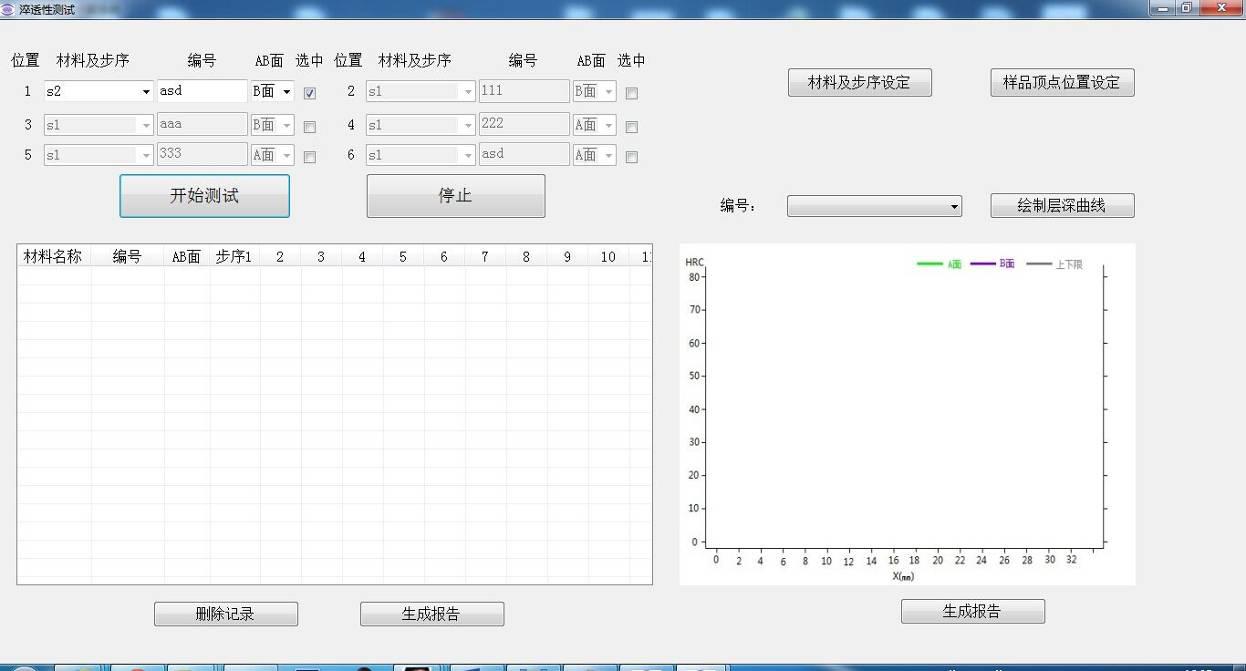The width and height of the screenshot is (1246, 671).
Task: Click 生成报告 below the data table
Action: tap(431, 614)
